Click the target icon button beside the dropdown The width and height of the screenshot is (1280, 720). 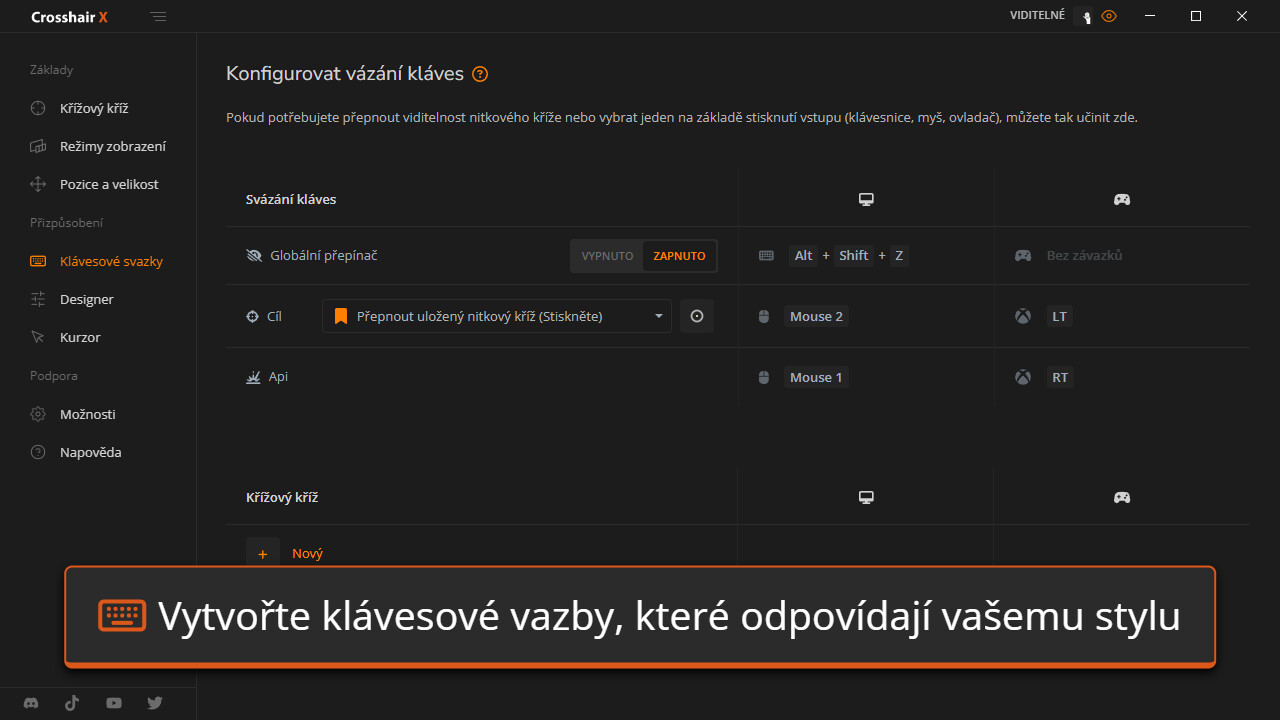pyautogui.click(x=697, y=316)
